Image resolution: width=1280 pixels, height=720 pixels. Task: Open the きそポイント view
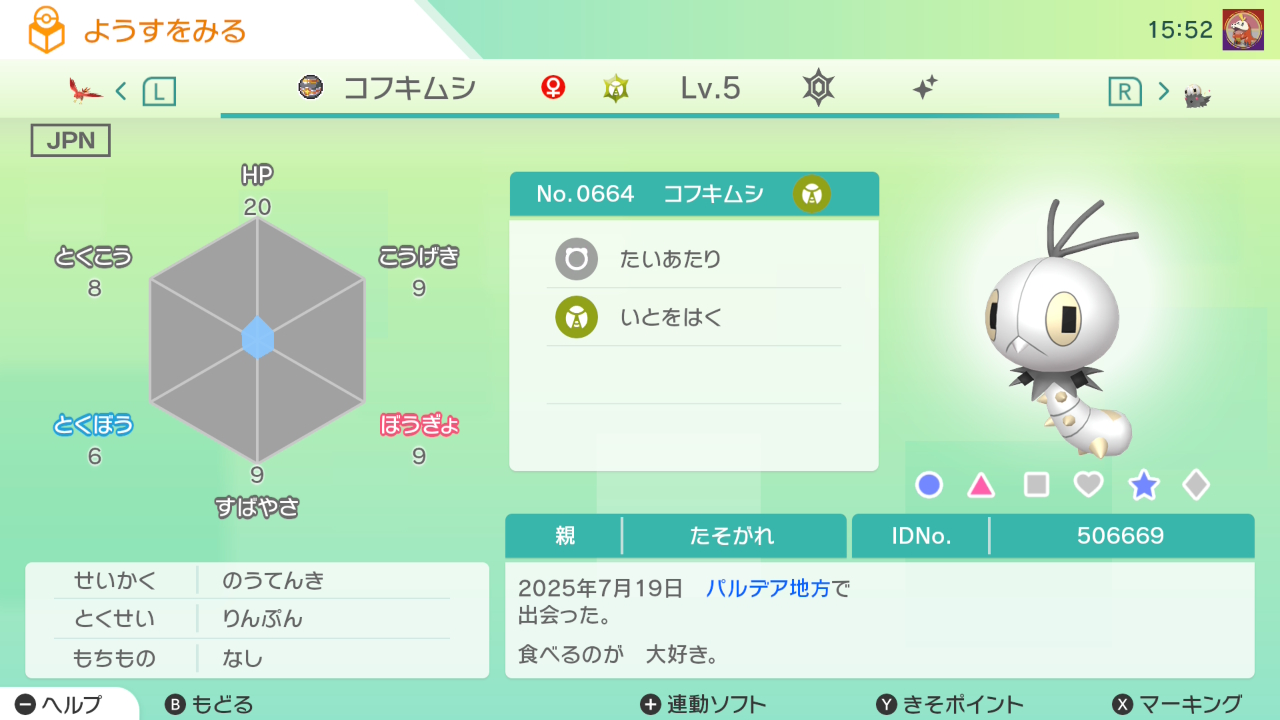pyautogui.click(x=950, y=704)
